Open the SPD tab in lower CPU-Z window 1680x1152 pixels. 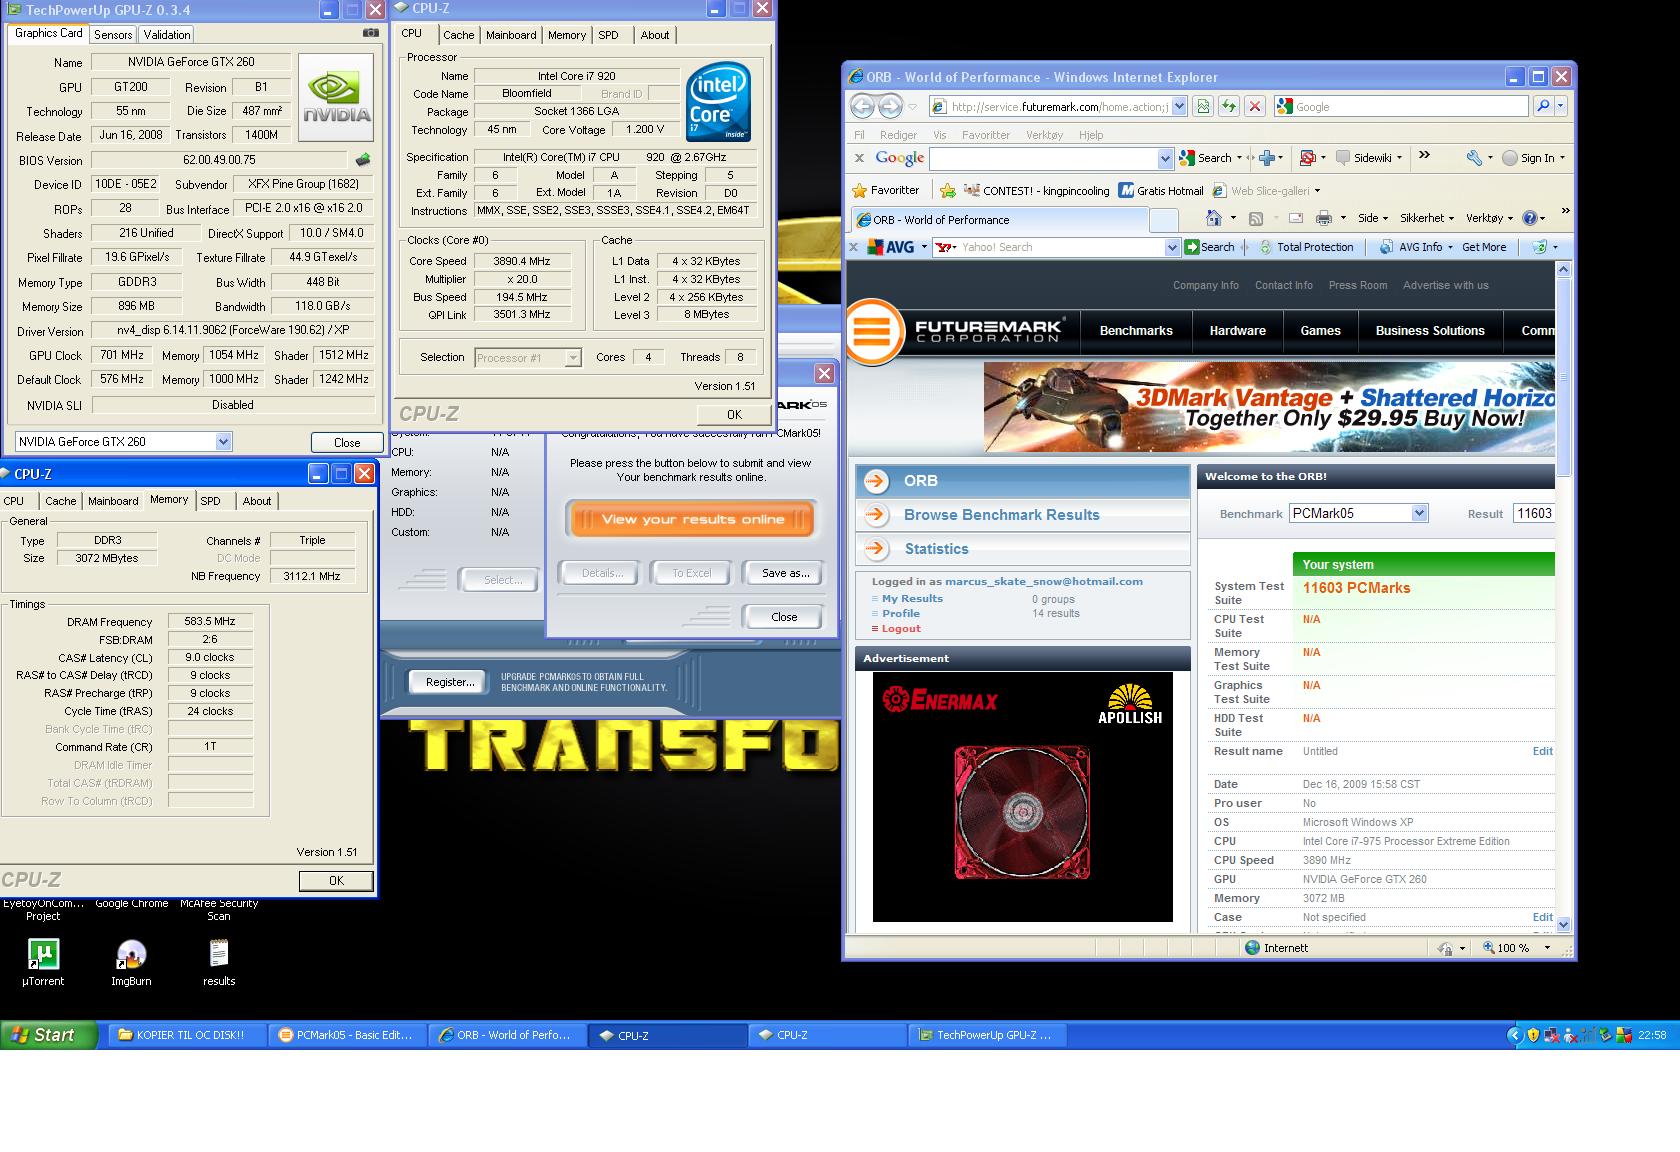[x=210, y=501]
